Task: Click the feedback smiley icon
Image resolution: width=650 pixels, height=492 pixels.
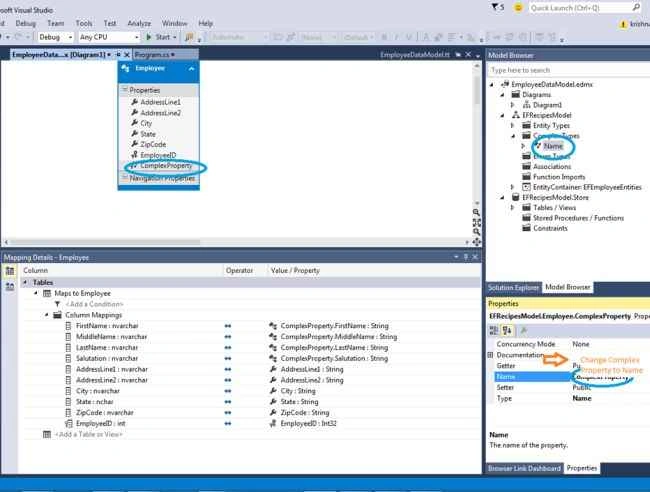Action: point(518,7)
